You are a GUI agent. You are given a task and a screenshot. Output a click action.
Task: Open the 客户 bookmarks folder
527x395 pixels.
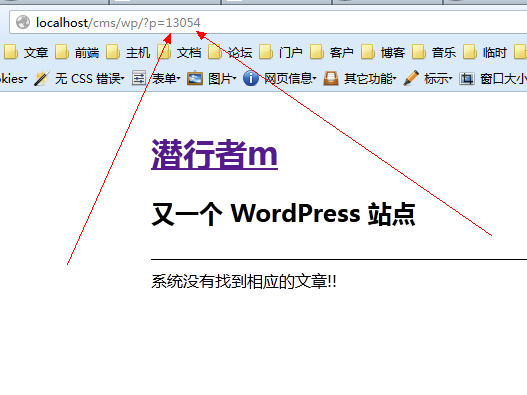(332, 52)
